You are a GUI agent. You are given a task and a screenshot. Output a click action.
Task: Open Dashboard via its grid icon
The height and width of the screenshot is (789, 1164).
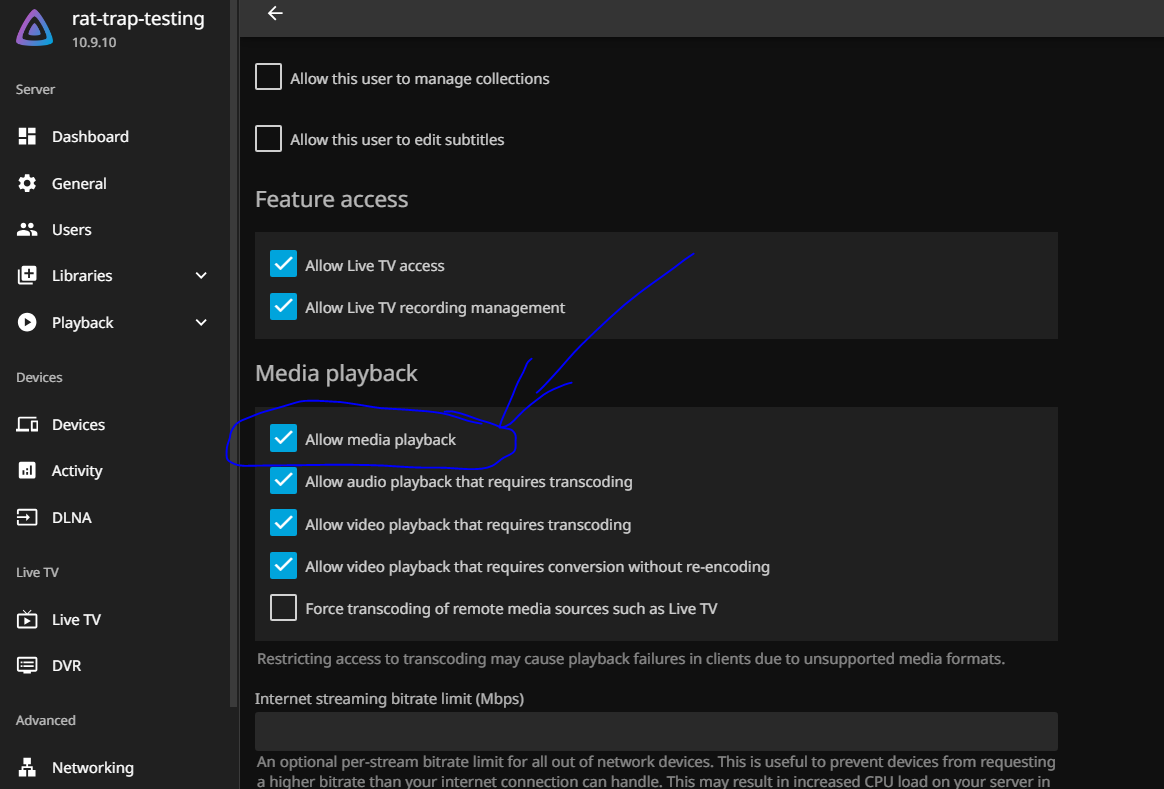[27, 137]
